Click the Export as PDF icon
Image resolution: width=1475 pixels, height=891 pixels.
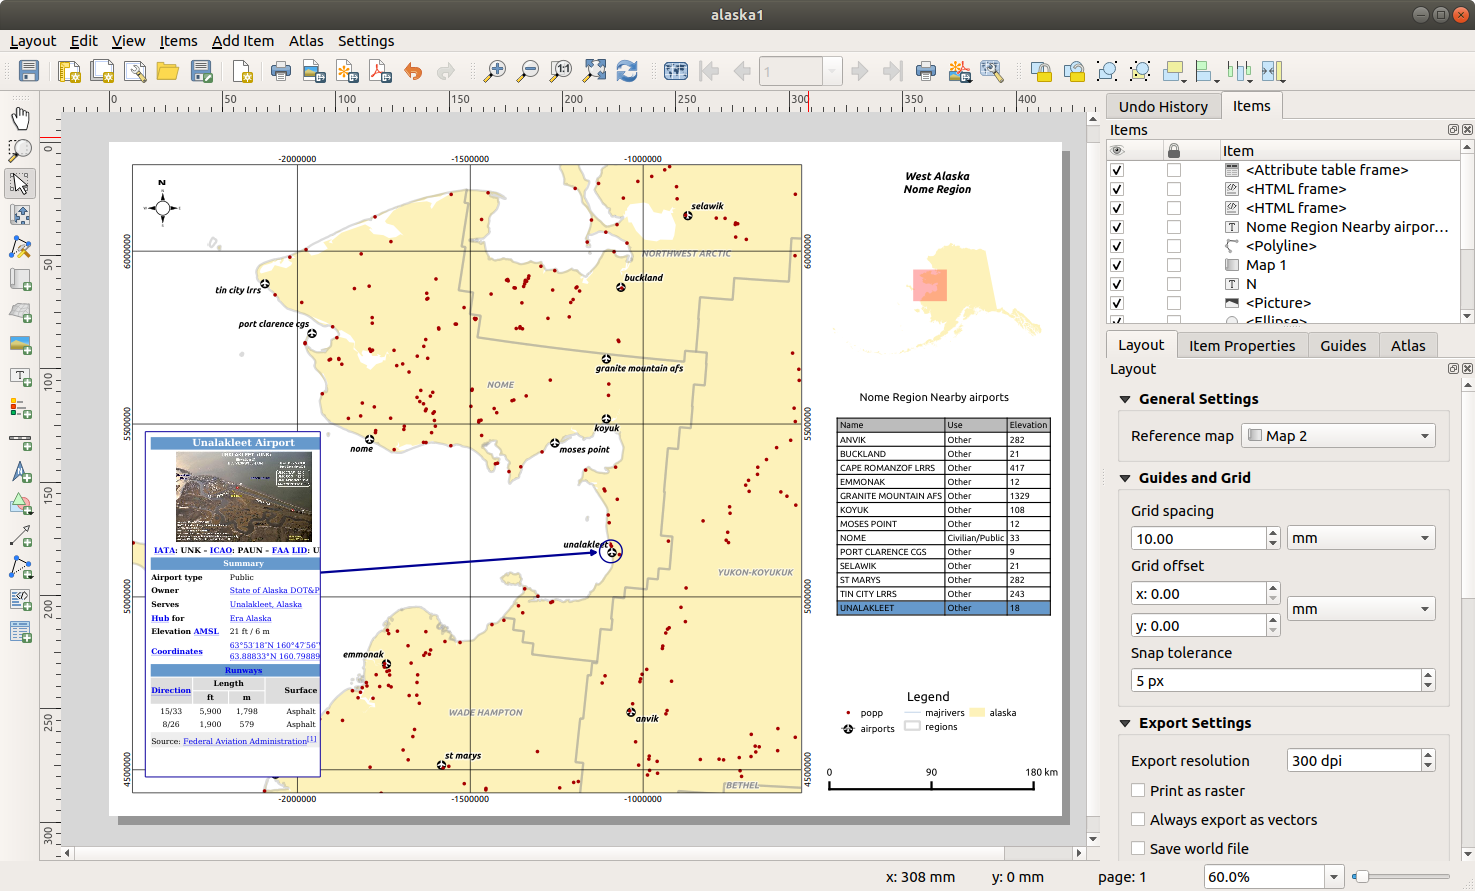380,71
